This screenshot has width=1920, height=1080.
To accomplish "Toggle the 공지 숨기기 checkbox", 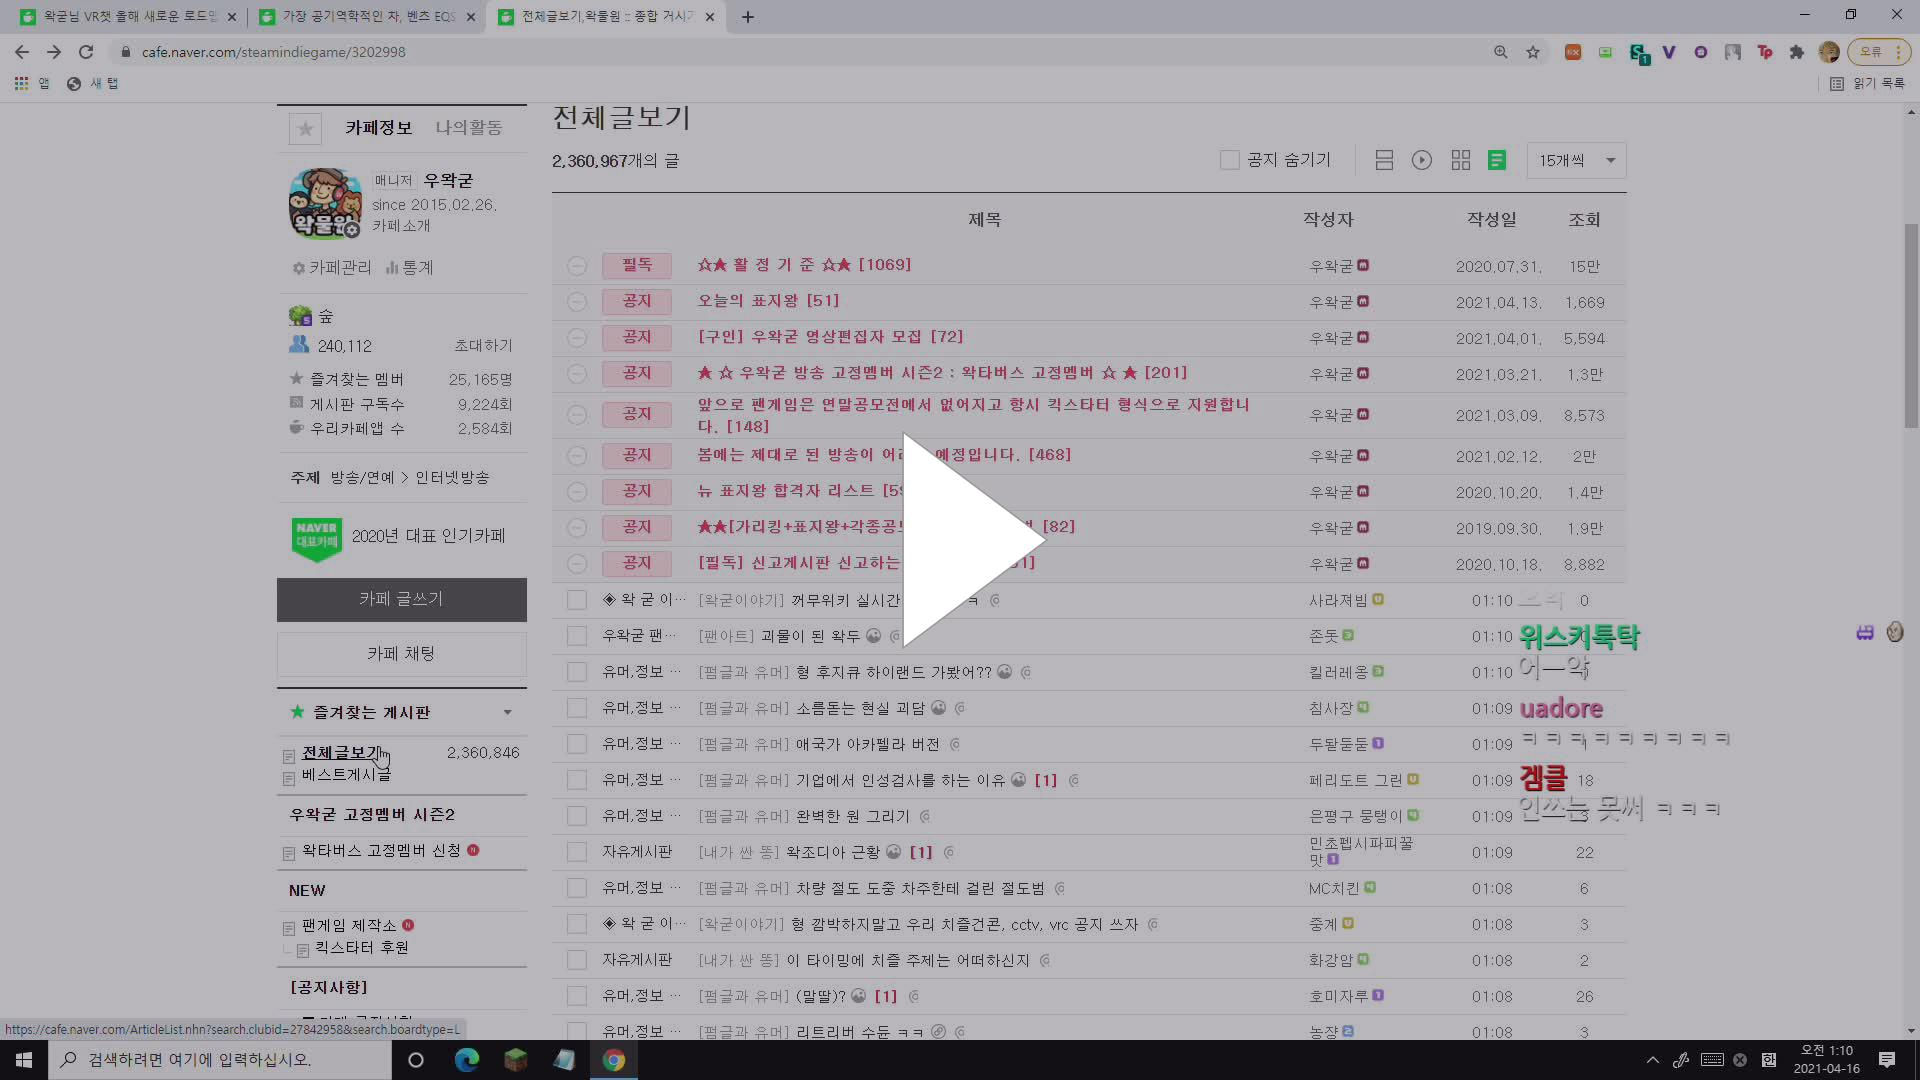I will click(1230, 160).
